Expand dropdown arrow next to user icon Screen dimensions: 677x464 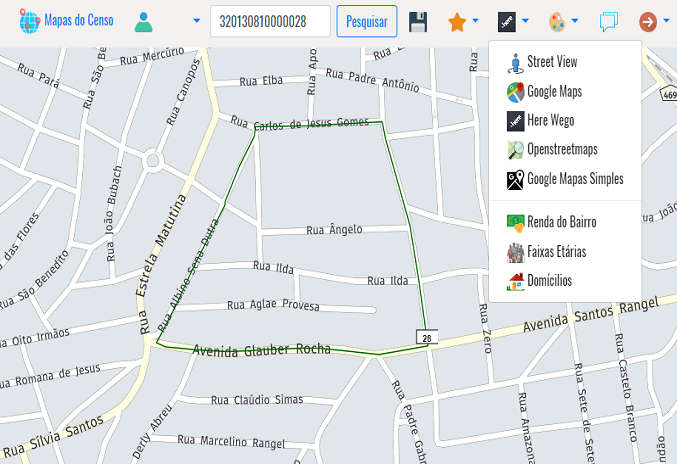click(x=196, y=21)
